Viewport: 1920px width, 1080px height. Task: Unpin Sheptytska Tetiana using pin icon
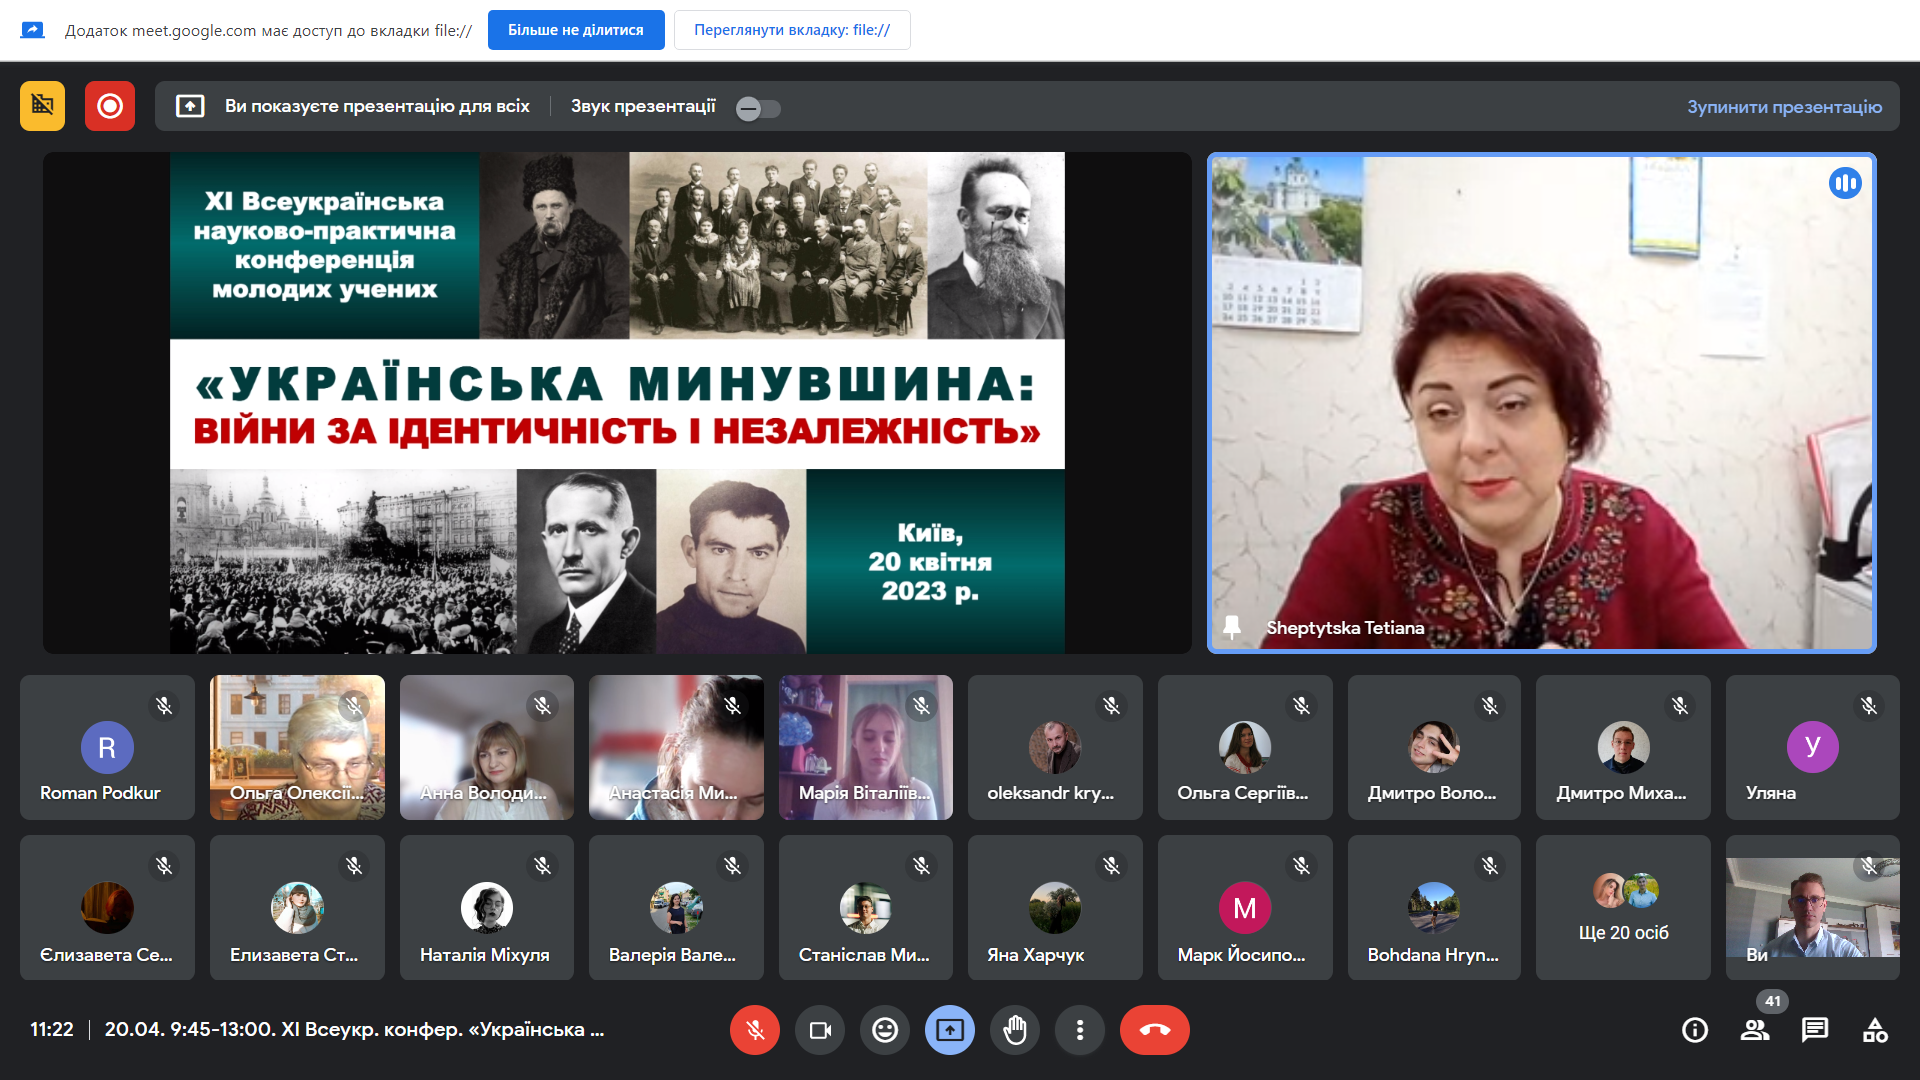(x=1232, y=627)
